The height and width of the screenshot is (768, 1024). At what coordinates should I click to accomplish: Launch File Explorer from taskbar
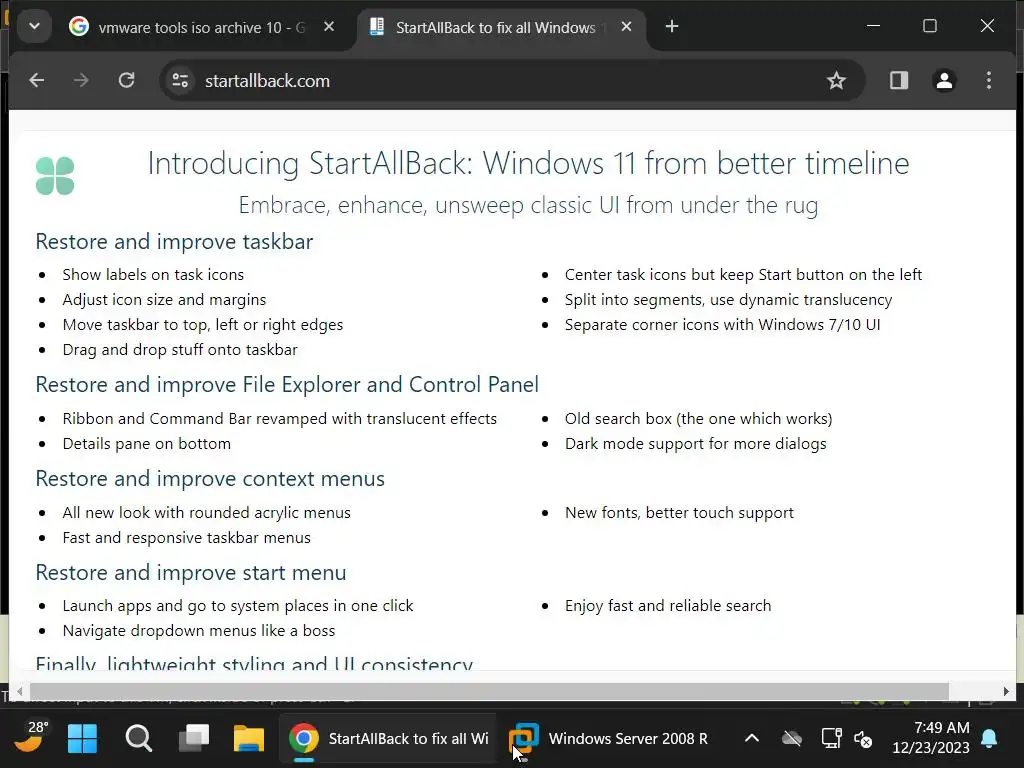pos(249,739)
